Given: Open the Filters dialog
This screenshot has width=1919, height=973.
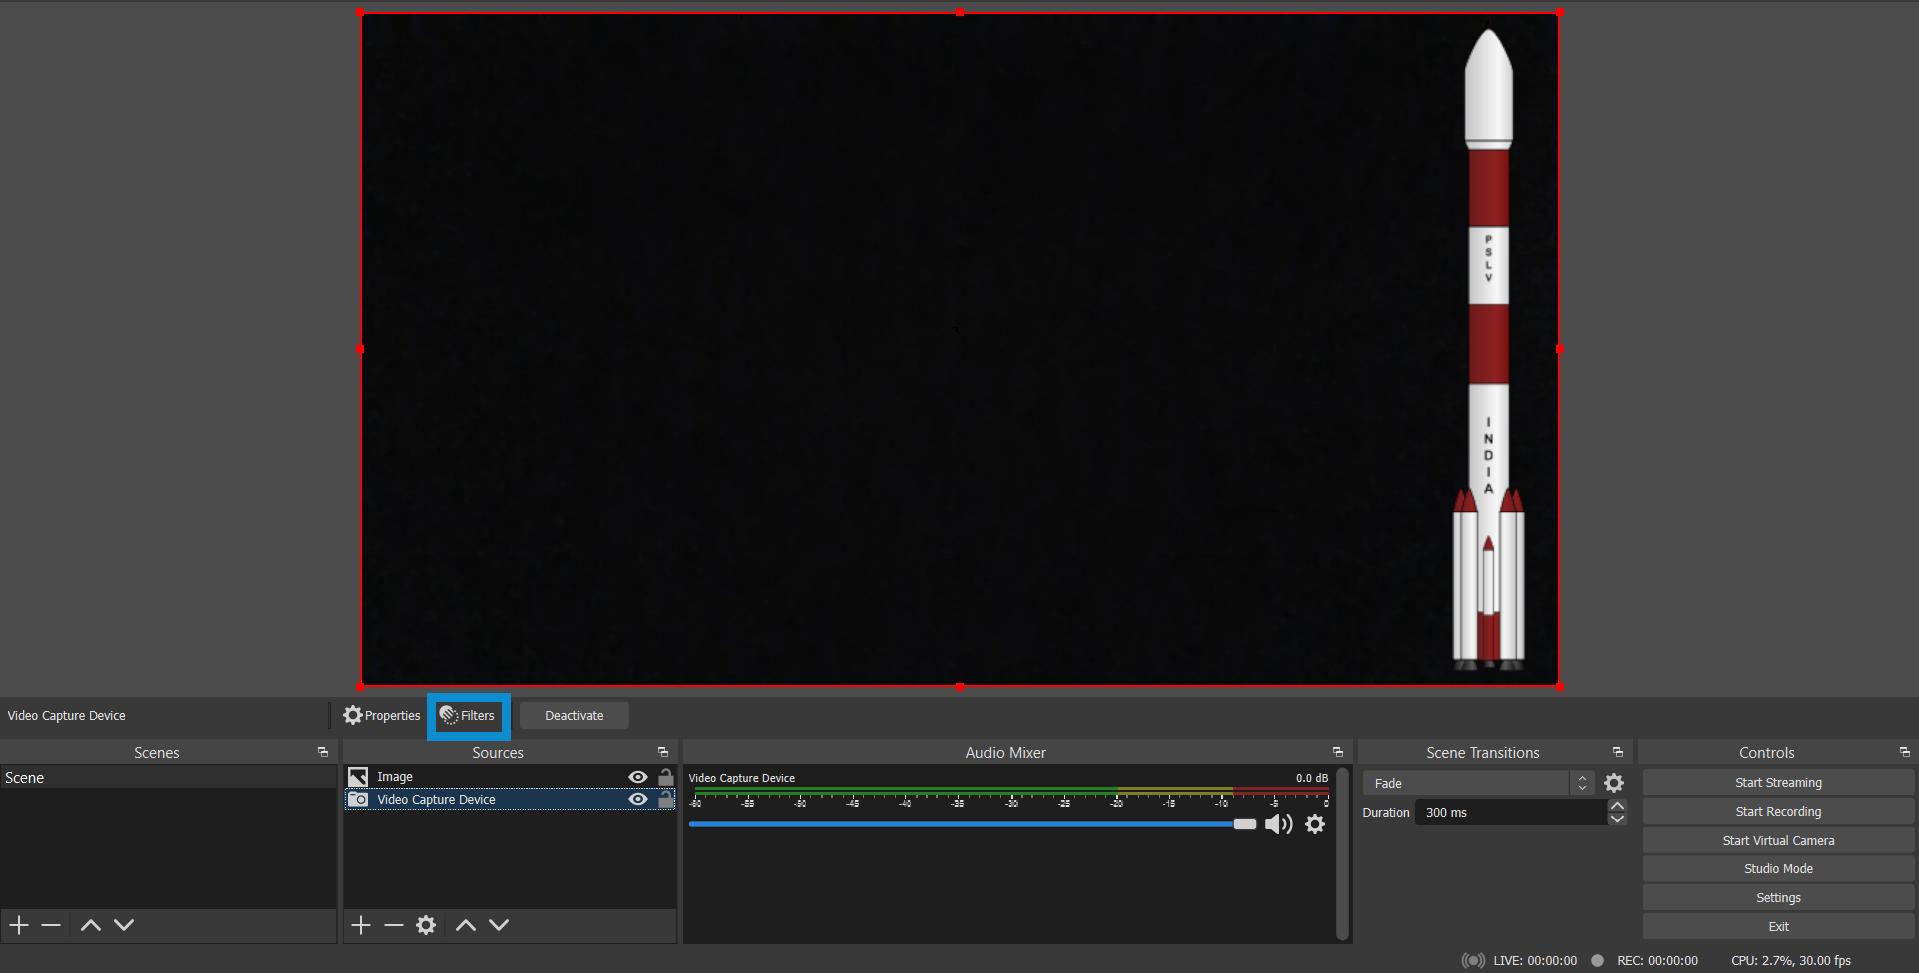Looking at the screenshot, I should click(468, 715).
